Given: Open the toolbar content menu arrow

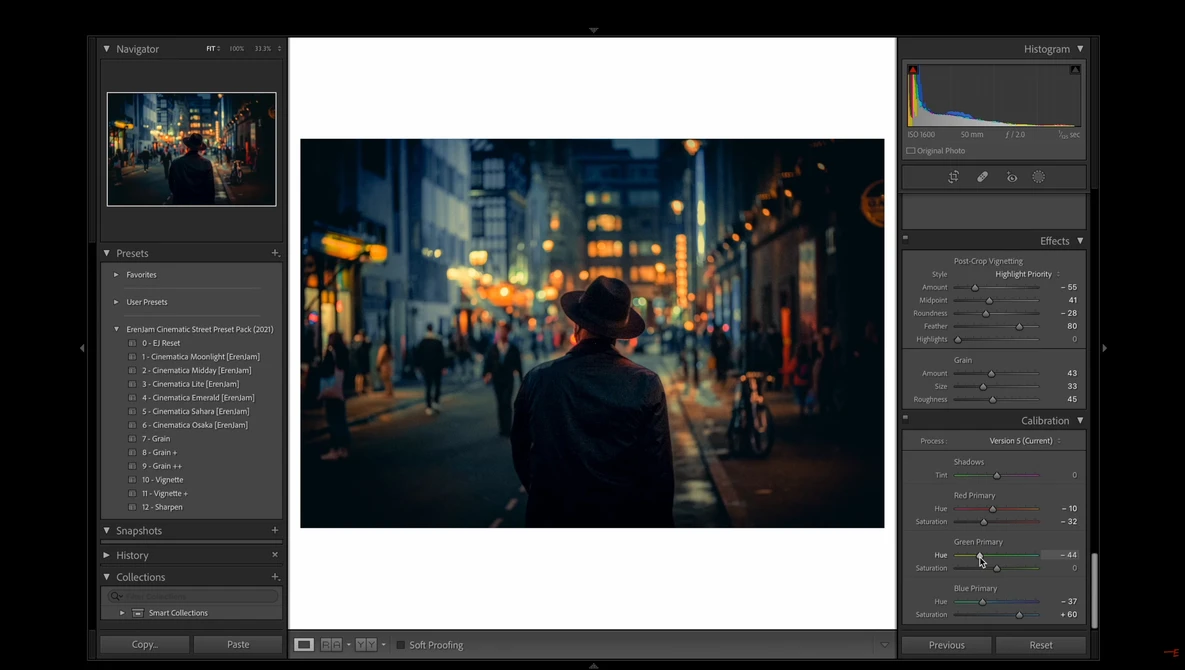Looking at the screenshot, I should point(884,645).
